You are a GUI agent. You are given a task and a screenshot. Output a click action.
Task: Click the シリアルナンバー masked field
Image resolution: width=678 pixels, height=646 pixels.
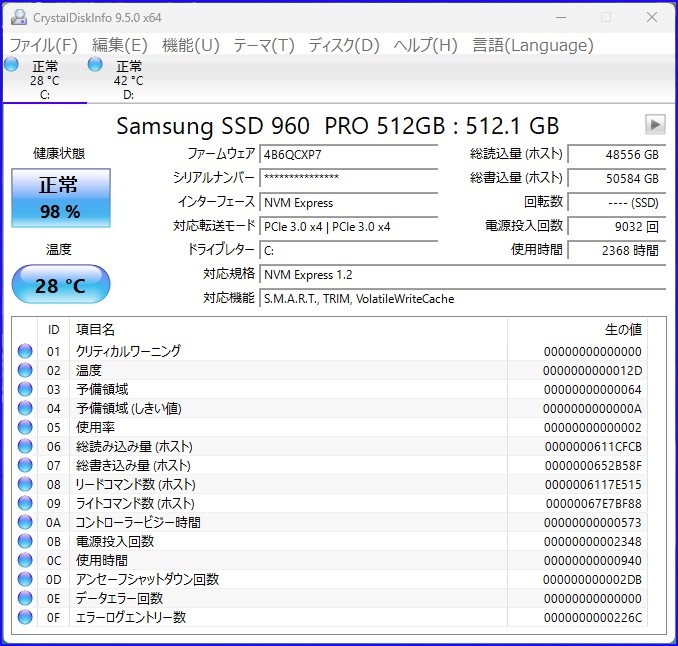[348, 178]
